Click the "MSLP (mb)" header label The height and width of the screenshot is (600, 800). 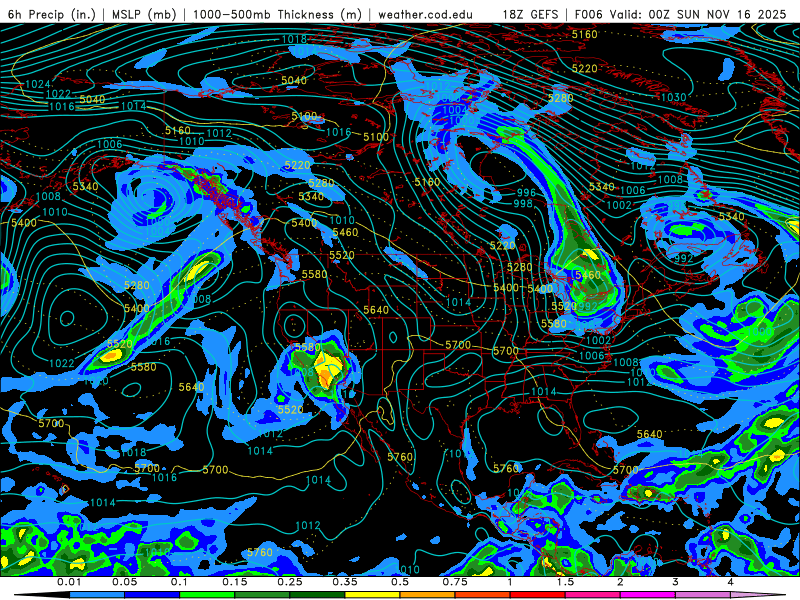(x=144, y=14)
